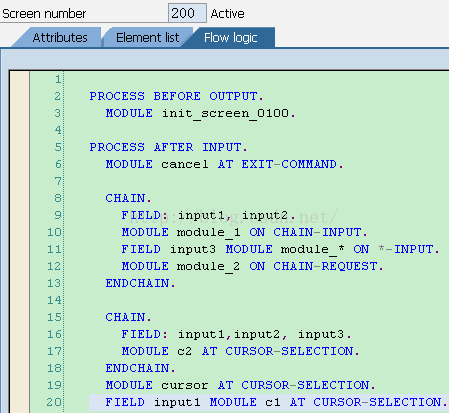Click the 'CHAIN.' statement on line 15
Image resolution: width=449 pixels, height=413 pixels.
128,317
